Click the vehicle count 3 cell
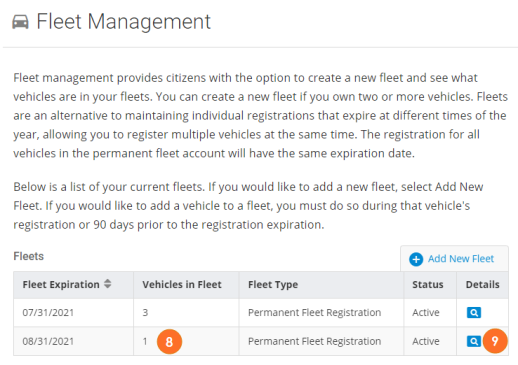Screen dimensions: 518x365 point(186,313)
